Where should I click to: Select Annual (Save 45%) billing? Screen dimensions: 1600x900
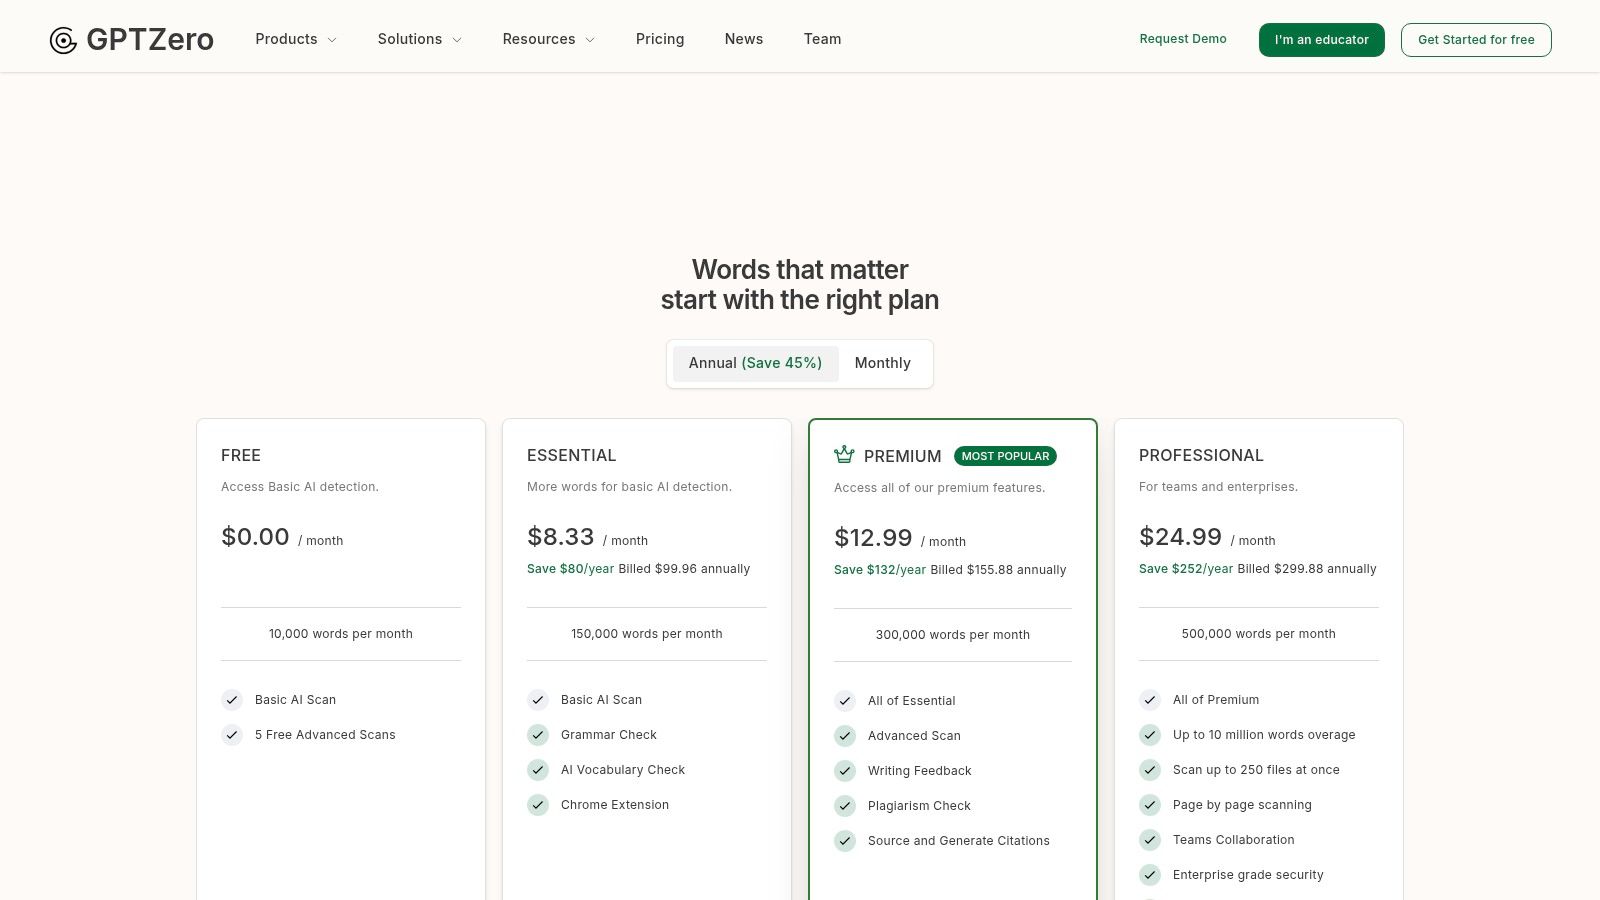click(x=755, y=363)
